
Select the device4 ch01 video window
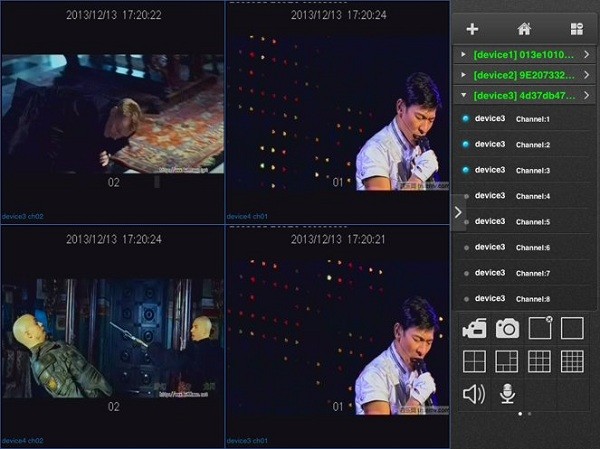[338, 112]
